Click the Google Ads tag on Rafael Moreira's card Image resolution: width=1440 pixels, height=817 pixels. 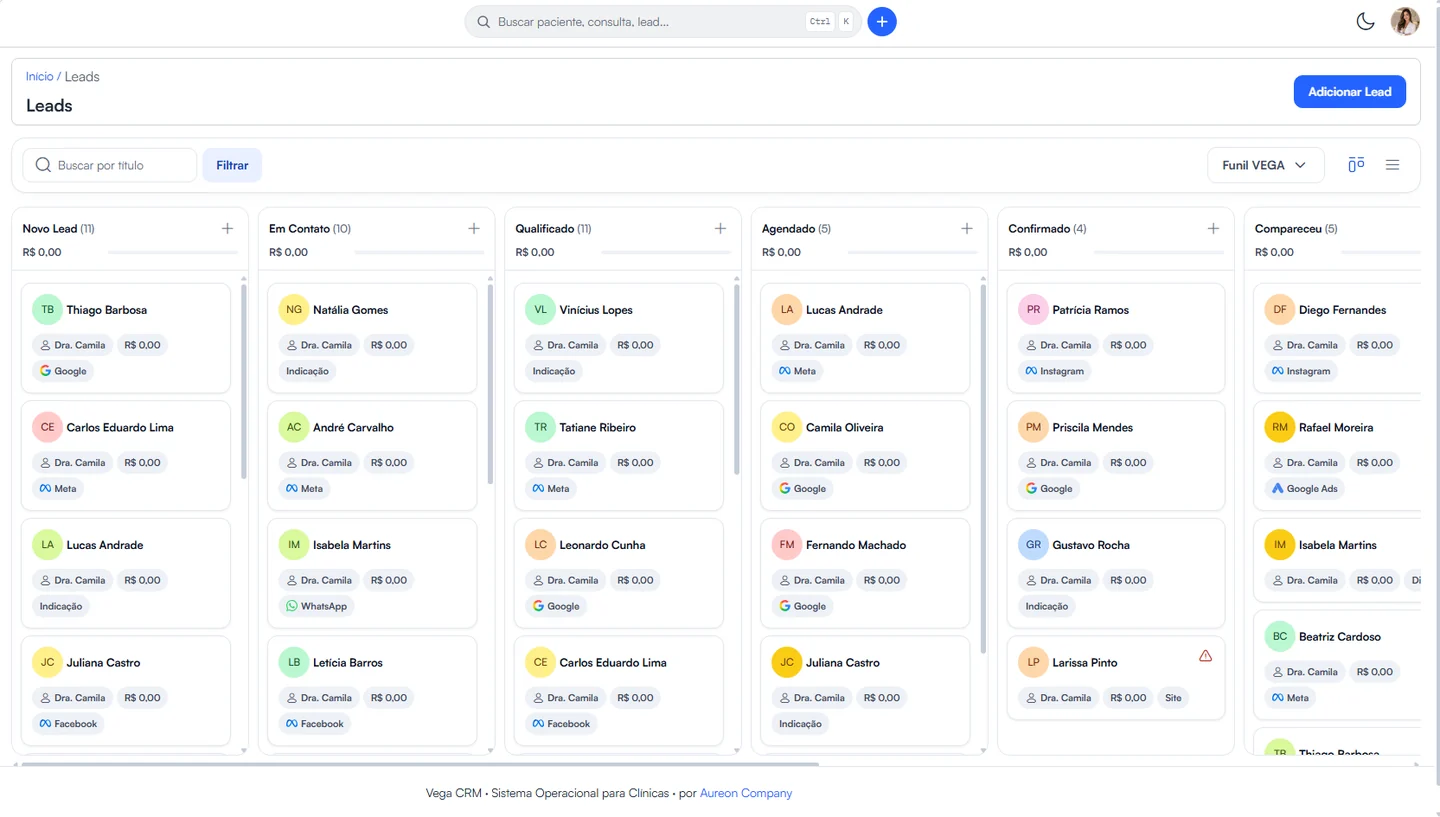tap(1305, 489)
